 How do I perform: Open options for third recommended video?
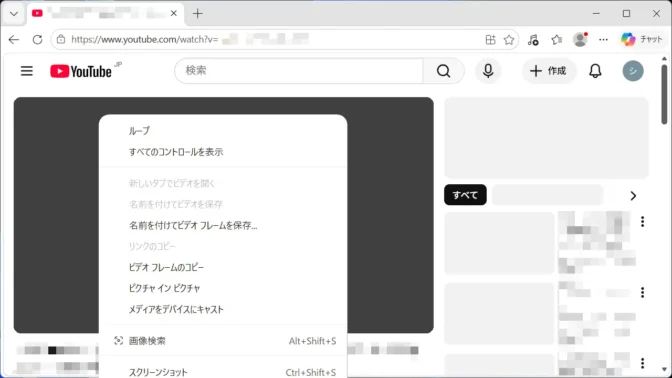click(642, 363)
